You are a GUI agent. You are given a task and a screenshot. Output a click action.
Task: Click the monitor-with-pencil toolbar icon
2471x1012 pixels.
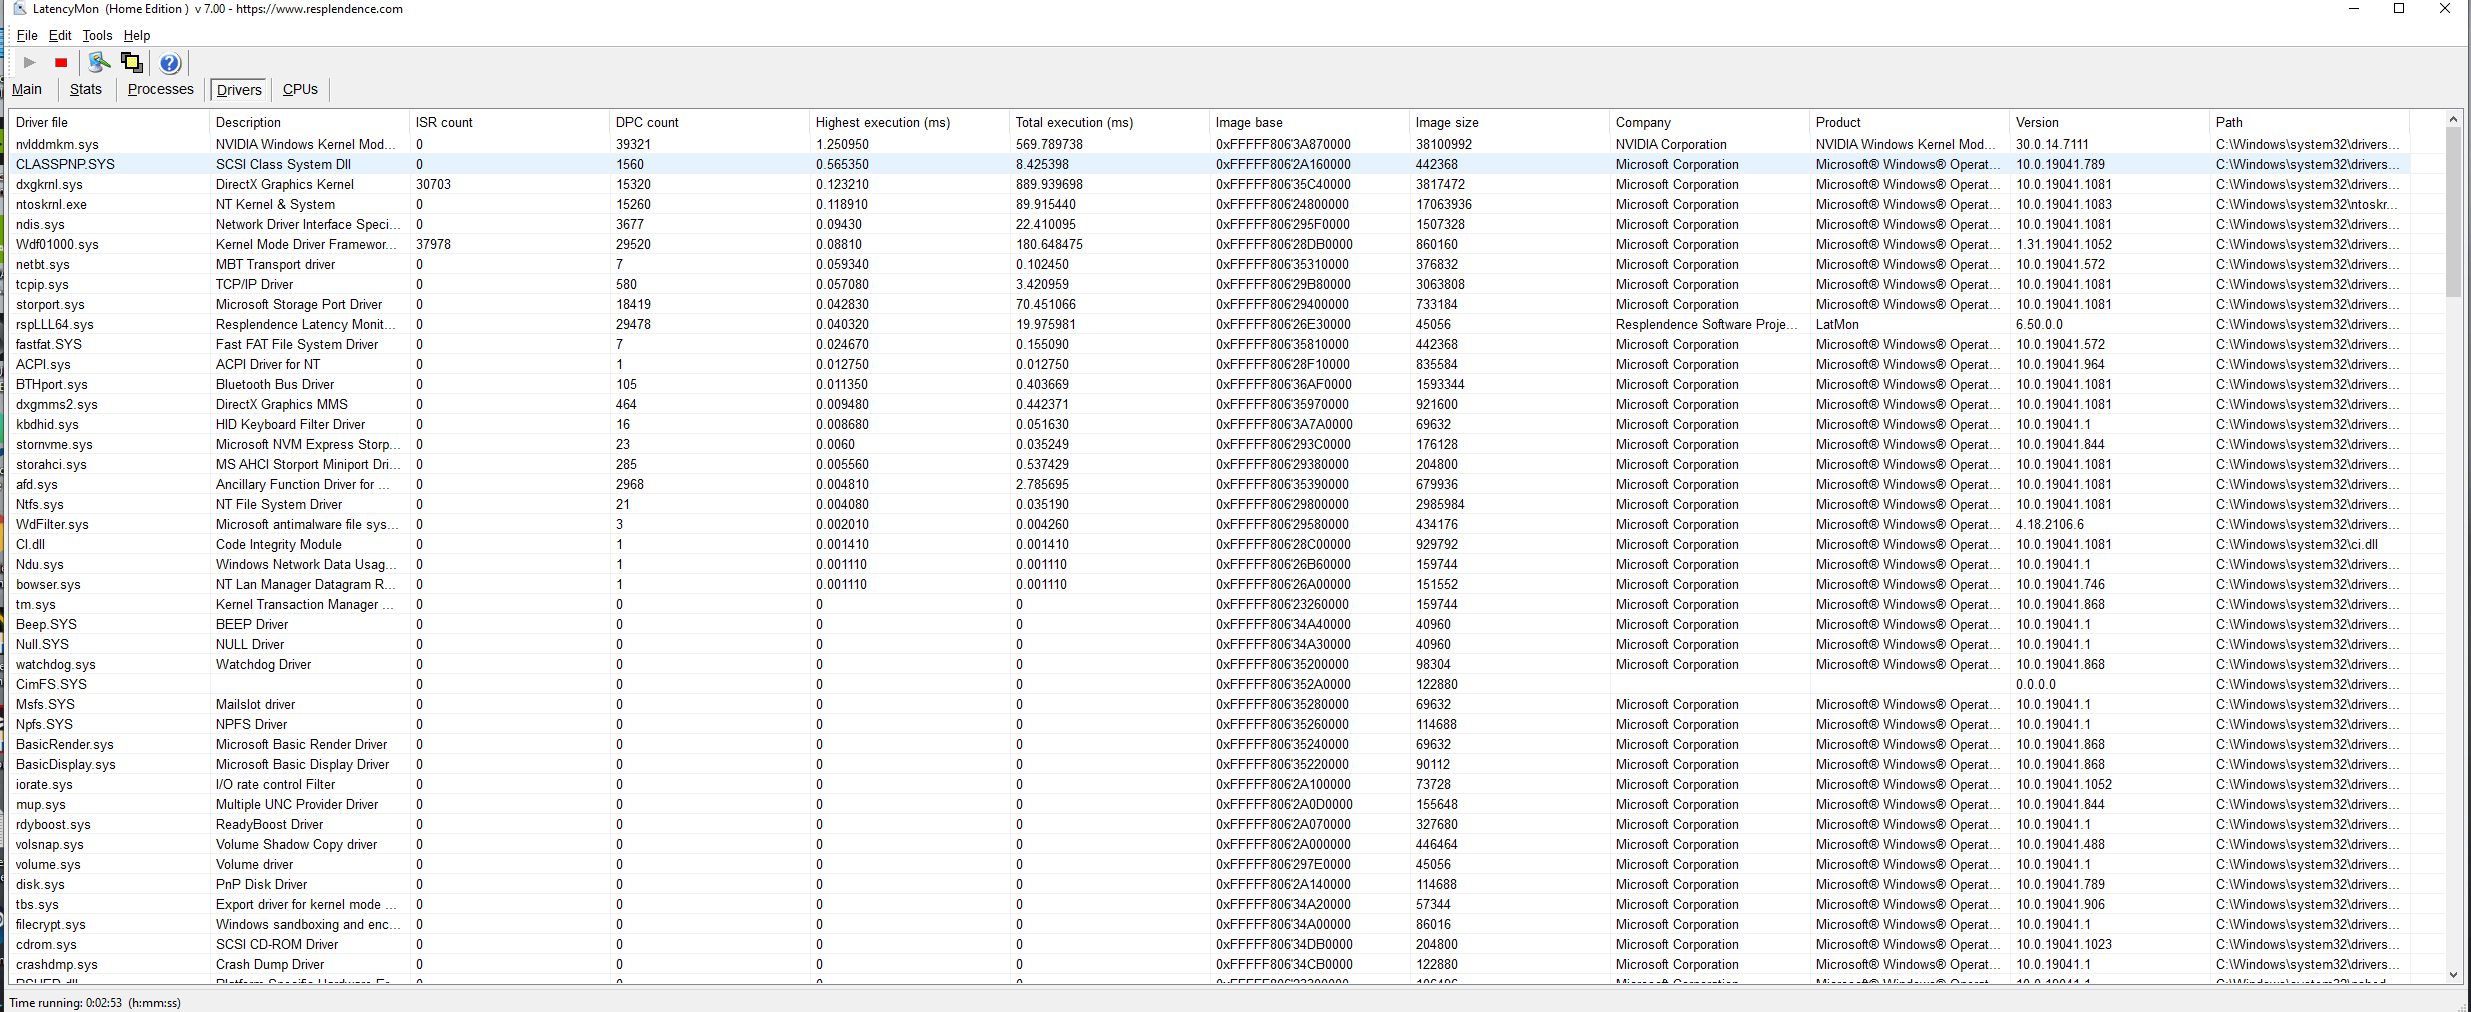[99, 63]
